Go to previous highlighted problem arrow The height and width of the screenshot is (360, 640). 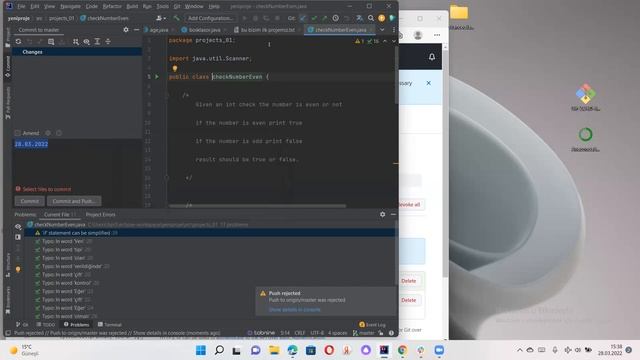[385, 41]
